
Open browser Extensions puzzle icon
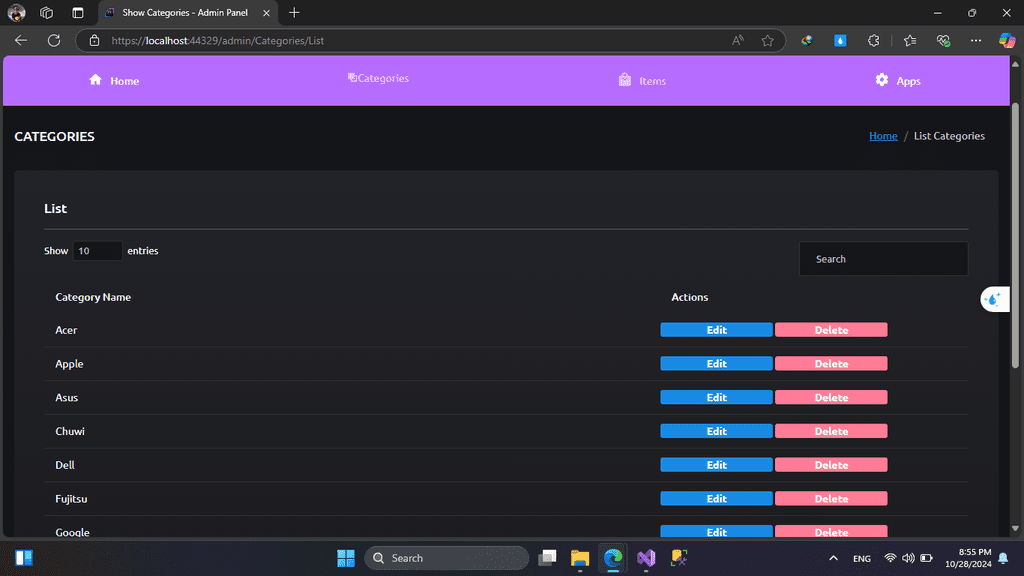[874, 40]
